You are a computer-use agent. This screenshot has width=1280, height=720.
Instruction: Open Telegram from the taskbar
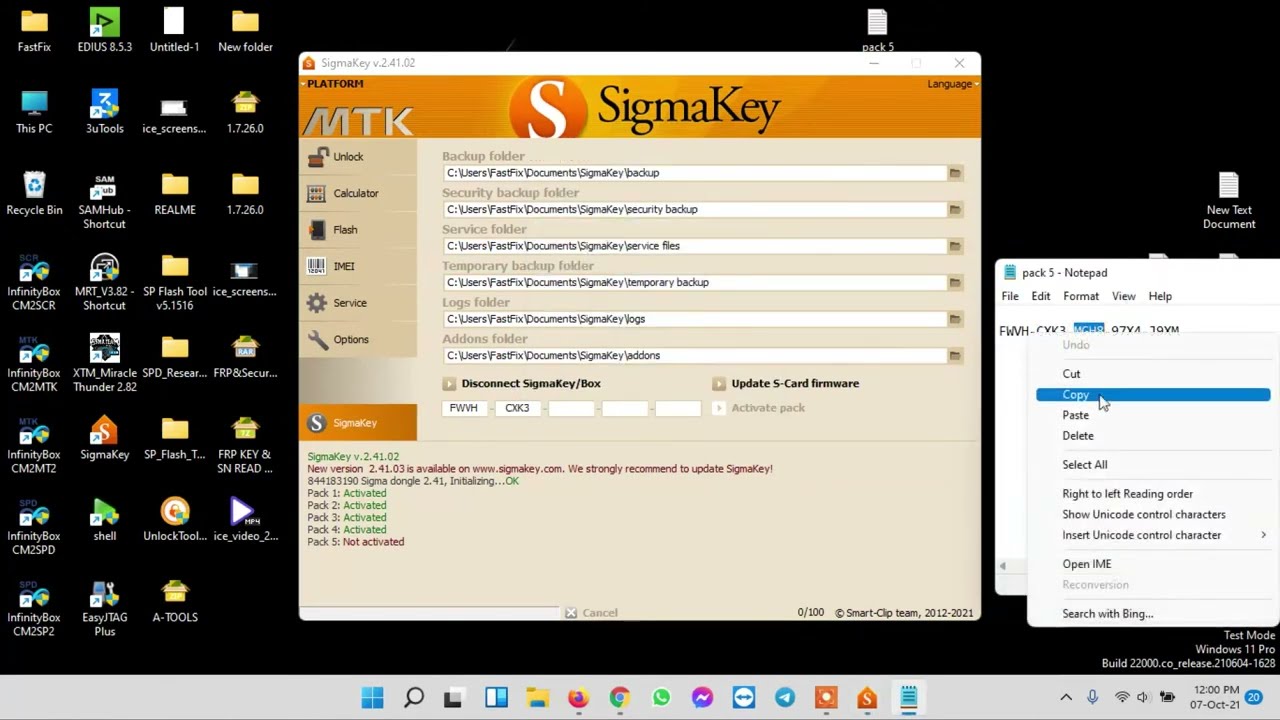click(785, 698)
